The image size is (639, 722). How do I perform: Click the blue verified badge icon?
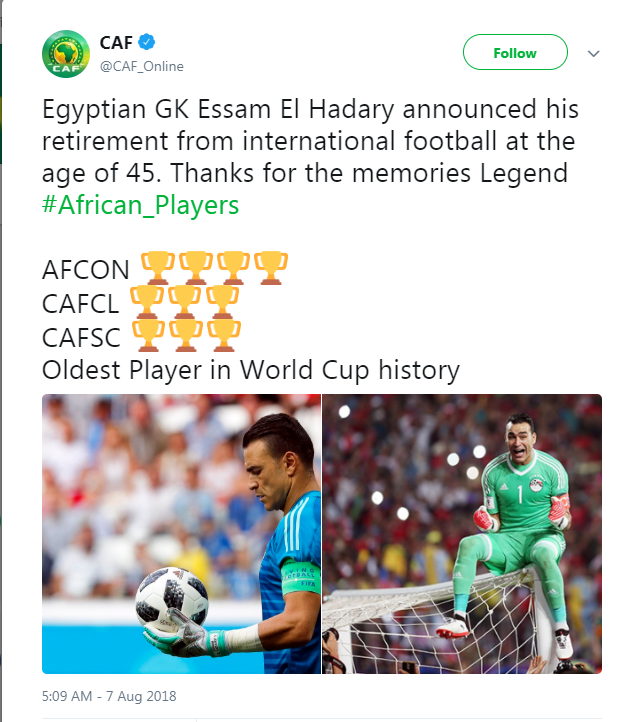point(146,42)
